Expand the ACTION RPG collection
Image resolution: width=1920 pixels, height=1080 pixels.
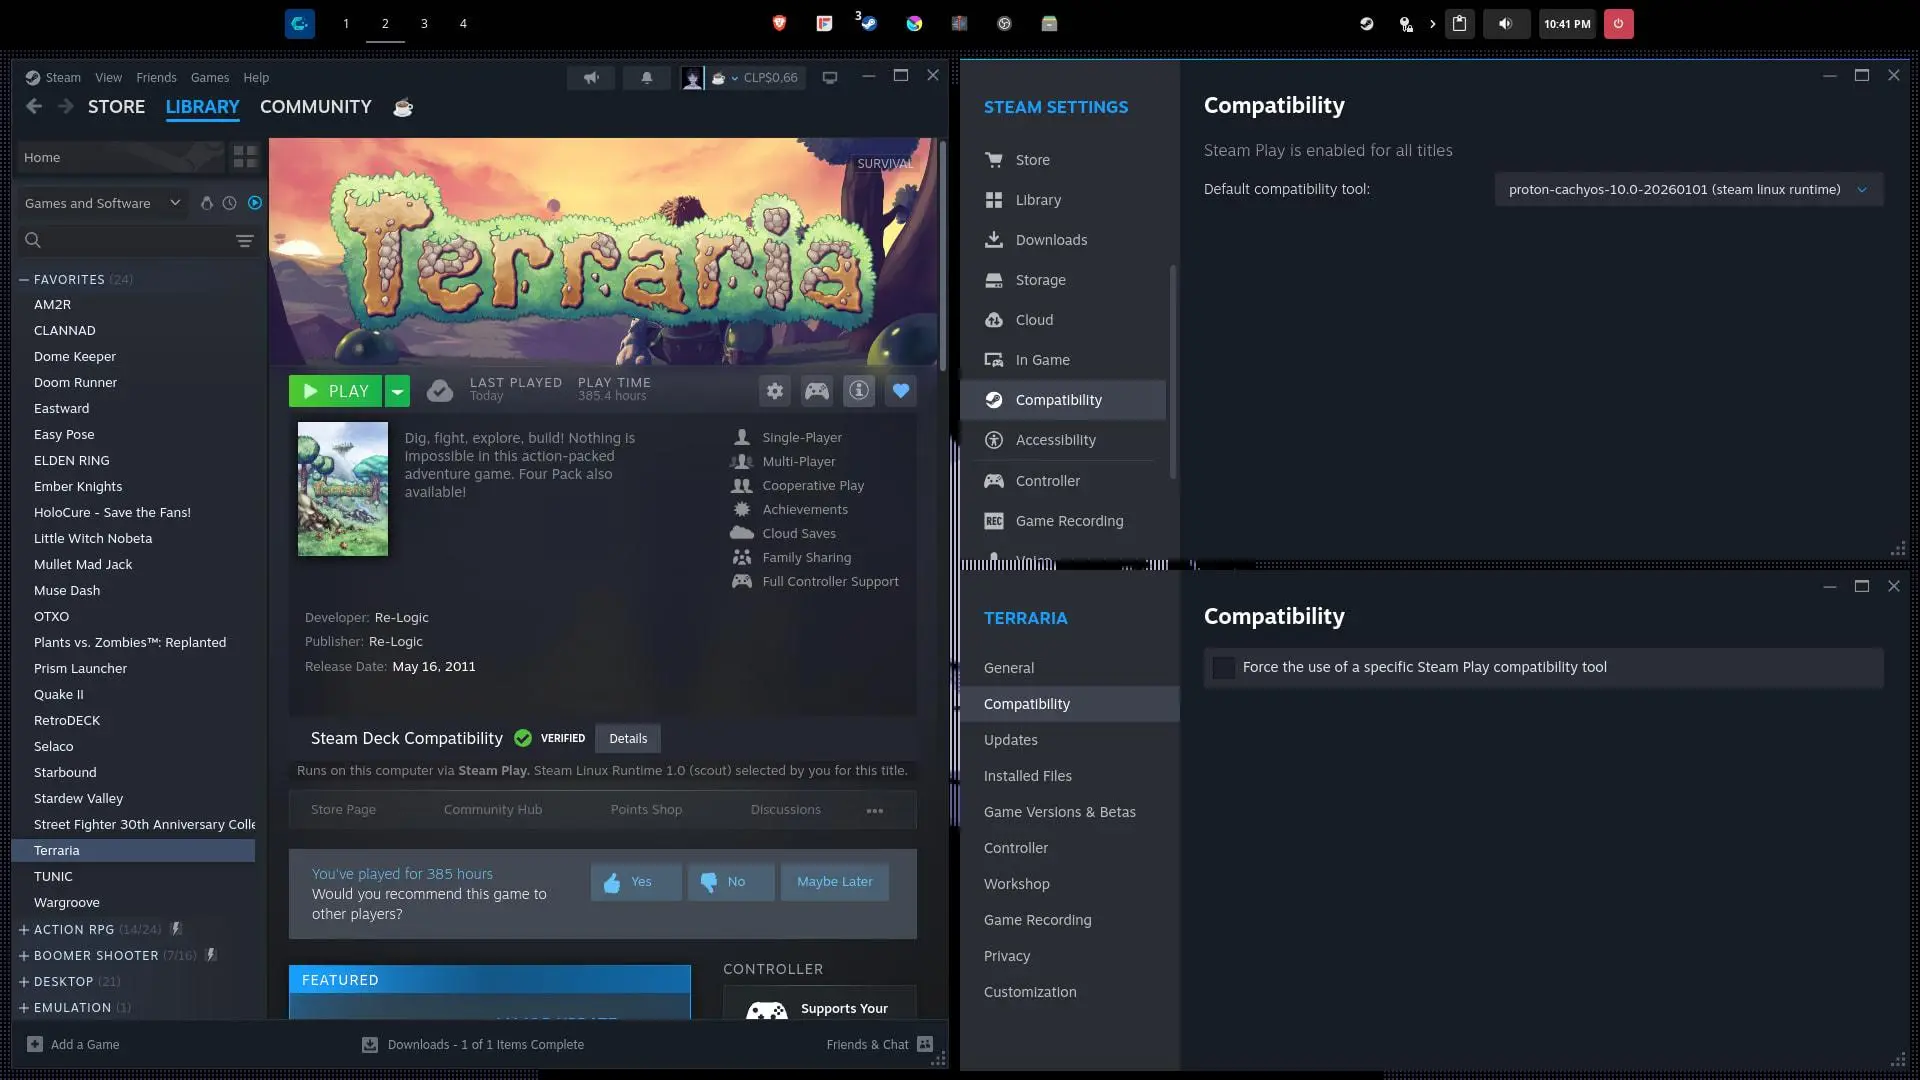pyautogui.click(x=24, y=930)
